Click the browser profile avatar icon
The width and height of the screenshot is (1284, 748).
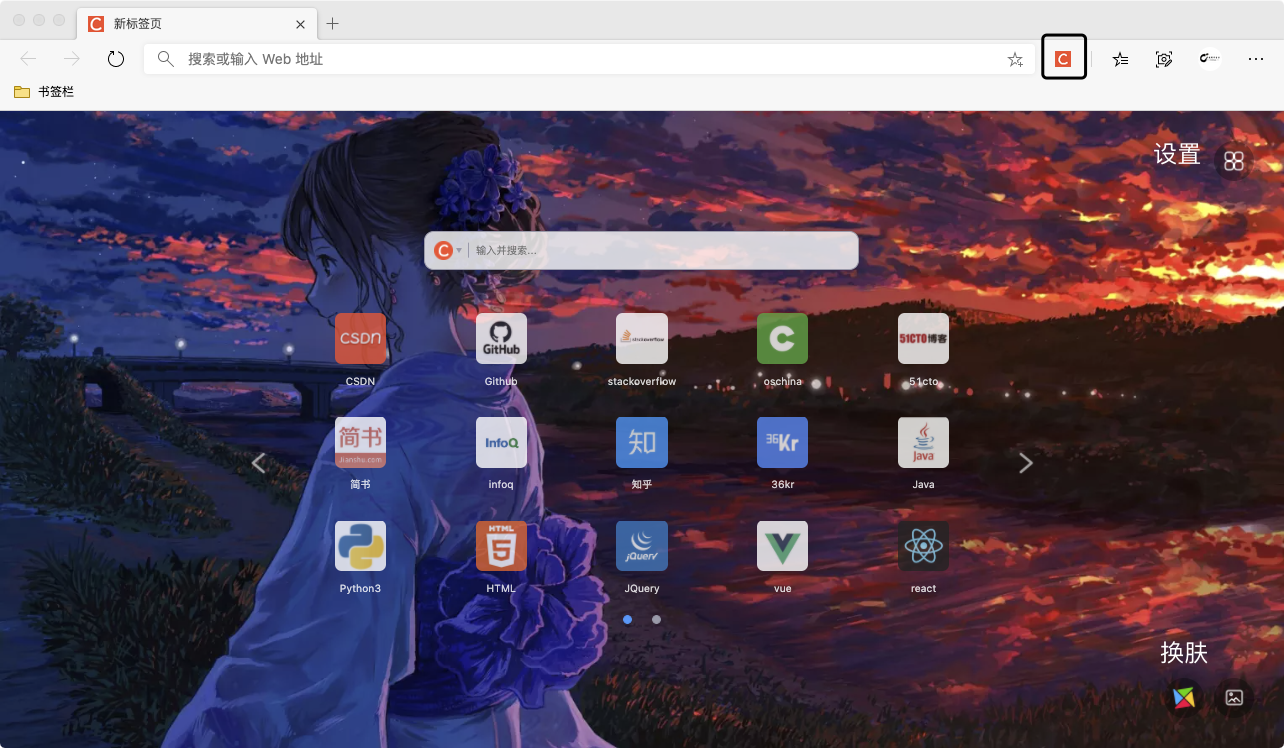coord(1210,59)
